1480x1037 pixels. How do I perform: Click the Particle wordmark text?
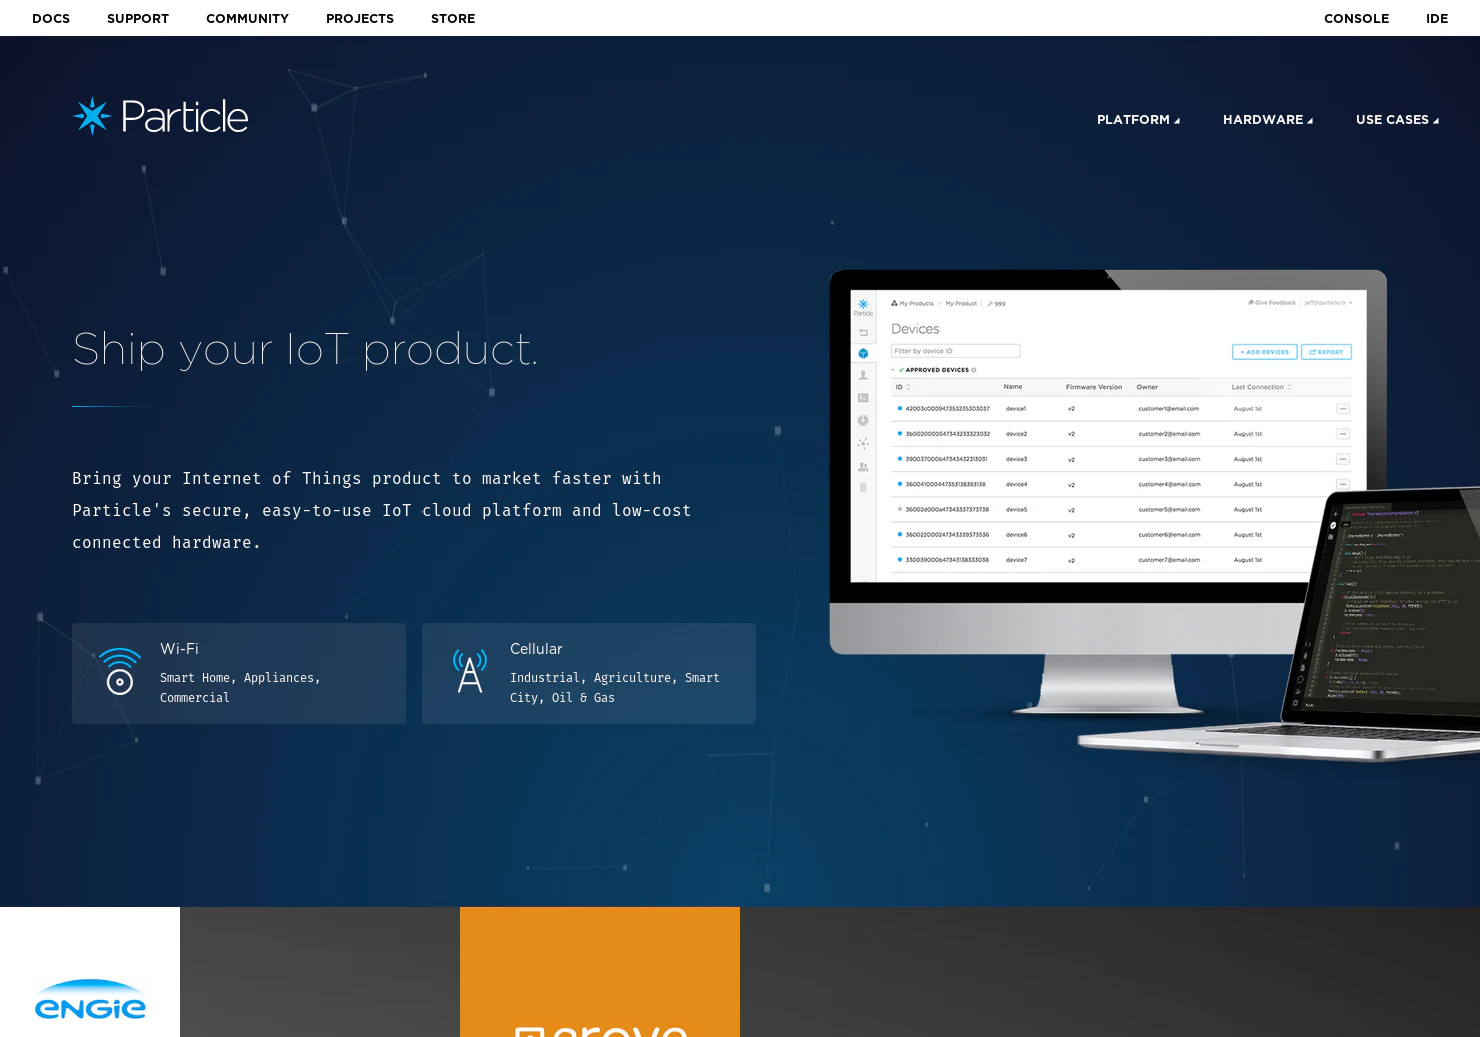[185, 117]
